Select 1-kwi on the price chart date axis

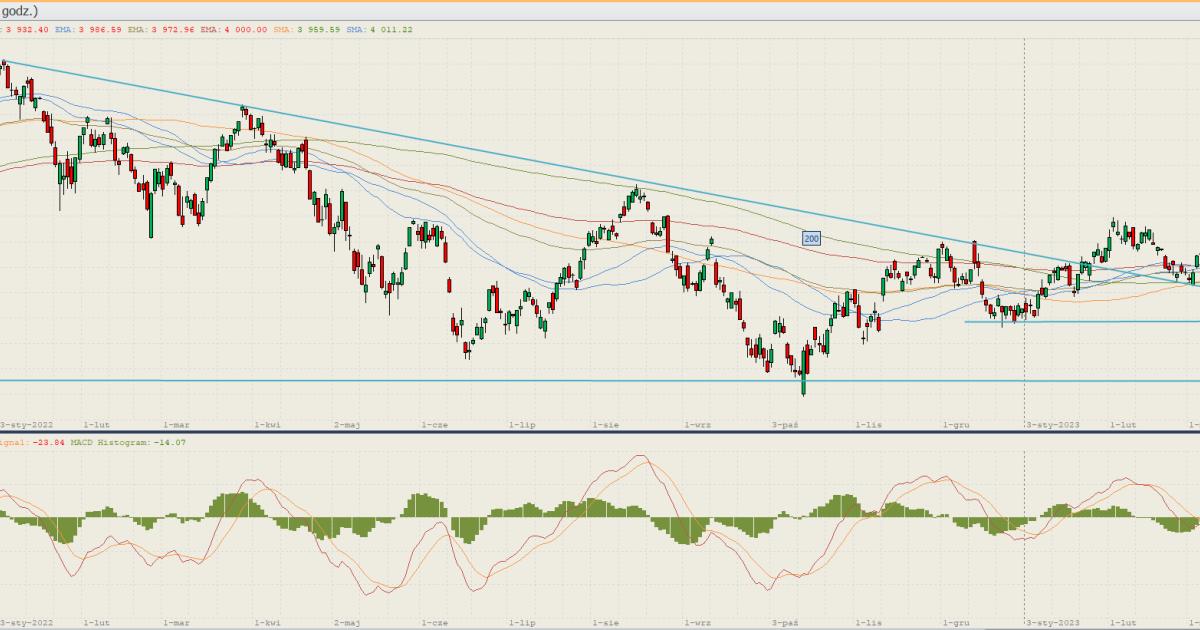tap(267, 425)
